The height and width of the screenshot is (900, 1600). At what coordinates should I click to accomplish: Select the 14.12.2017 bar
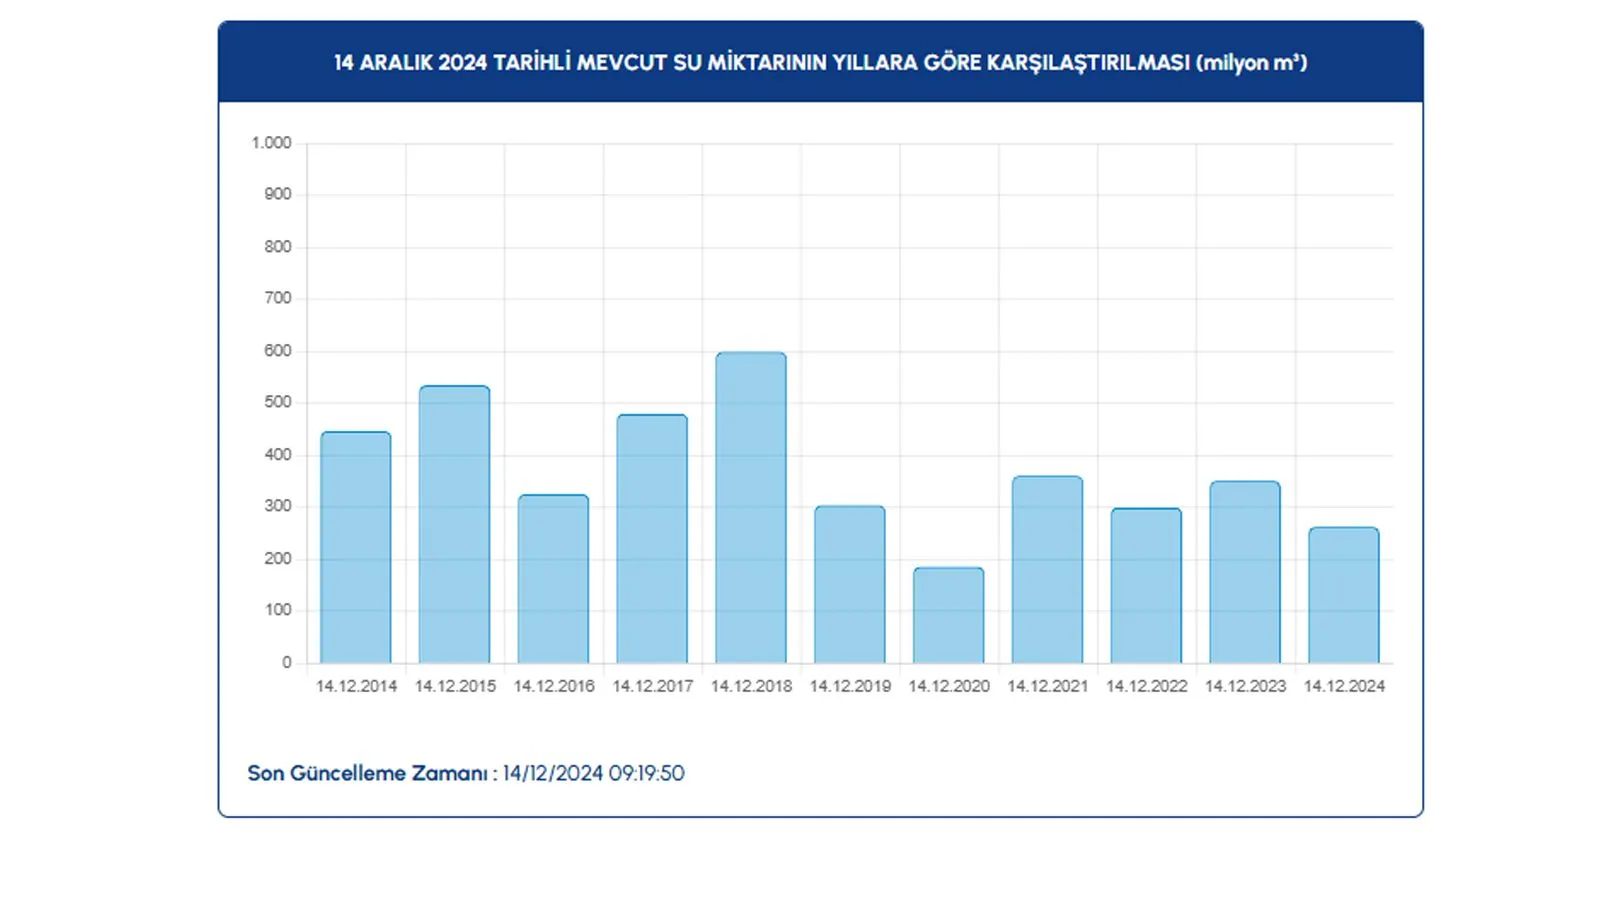coord(652,539)
